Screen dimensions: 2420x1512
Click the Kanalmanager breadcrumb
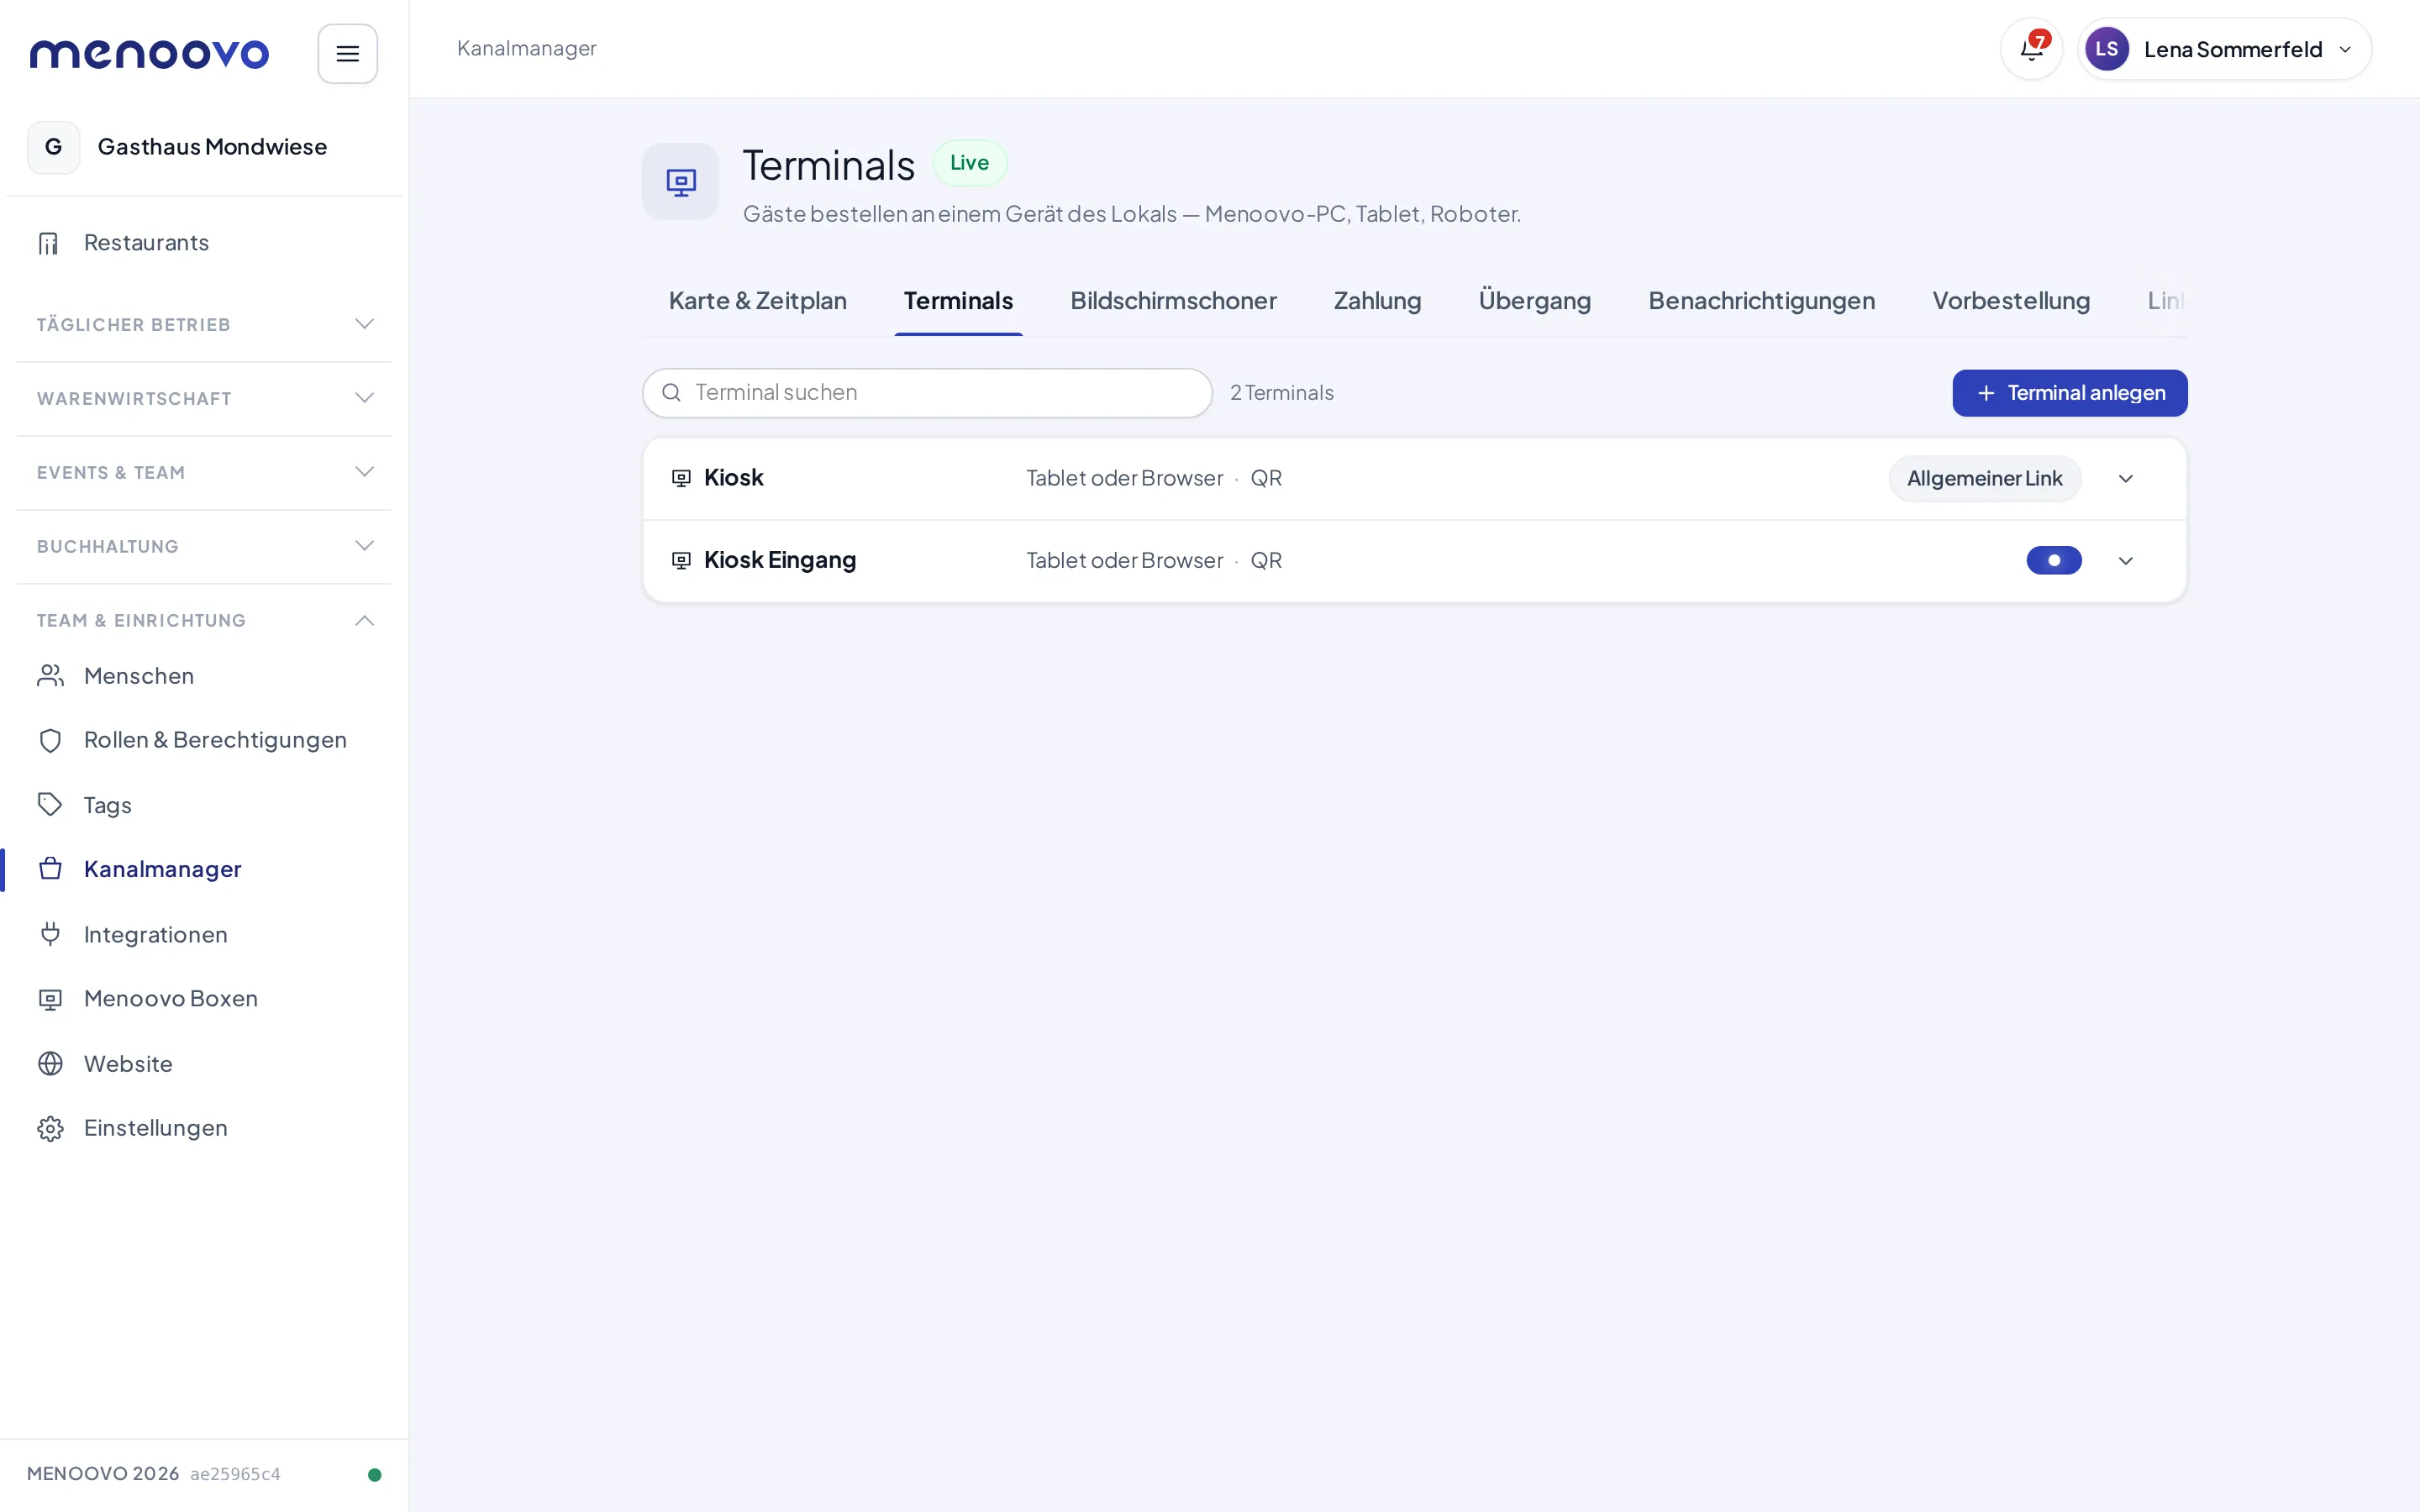pyautogui.click(x=526, y=48)
